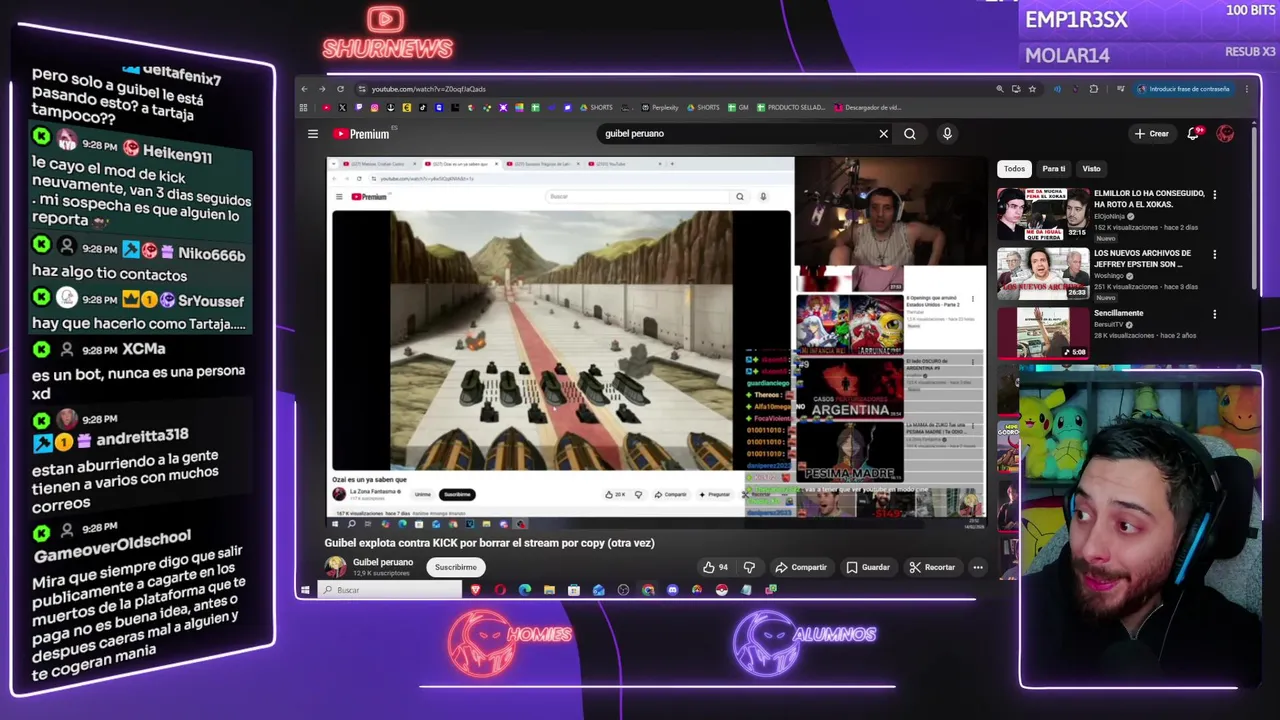Screen dimensions: 1280x720
Task: Open Opera browser in the taskbar
Action: click(500, 590)
